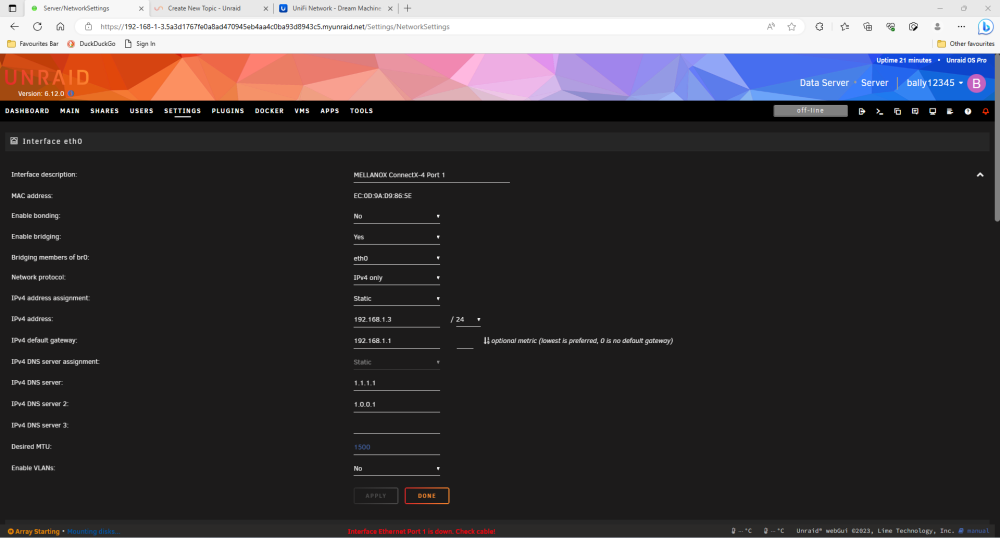Open the red notifications bell
Screen dimensions: 1000x538
pos(985,111)
